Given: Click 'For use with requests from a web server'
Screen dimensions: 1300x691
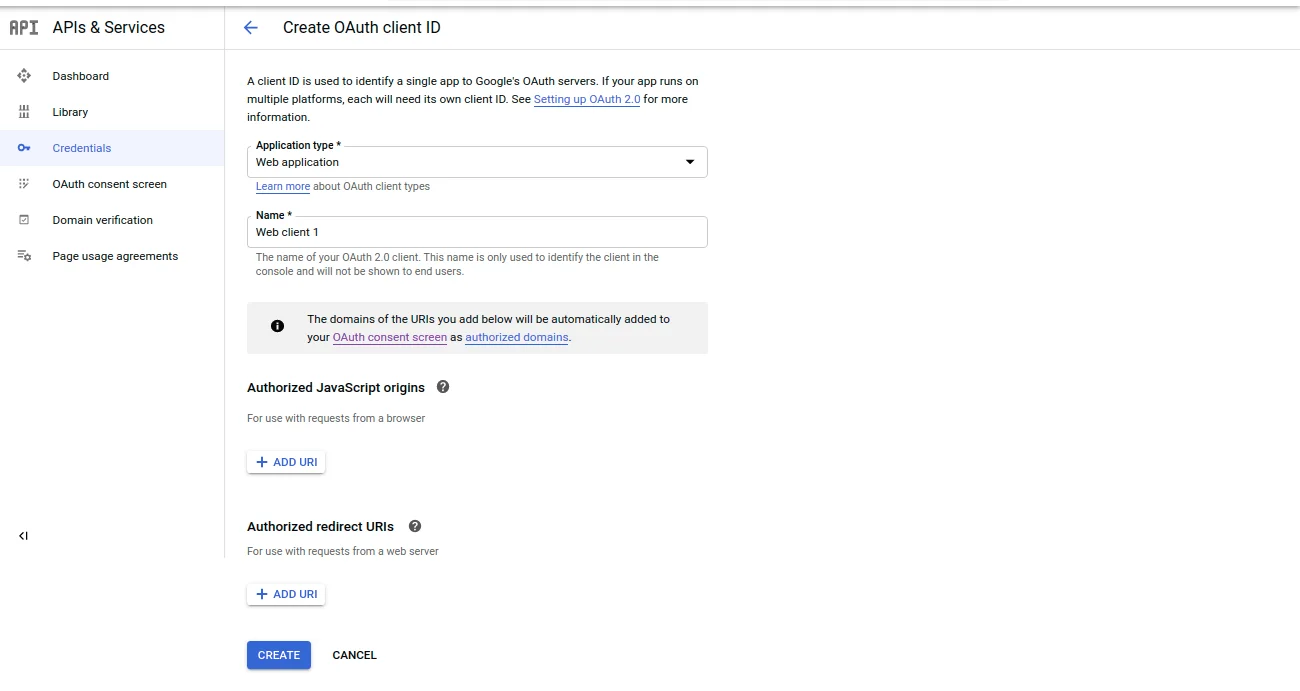Looking at the screenshot, I should pyautogui.click(x=343, y=551).
